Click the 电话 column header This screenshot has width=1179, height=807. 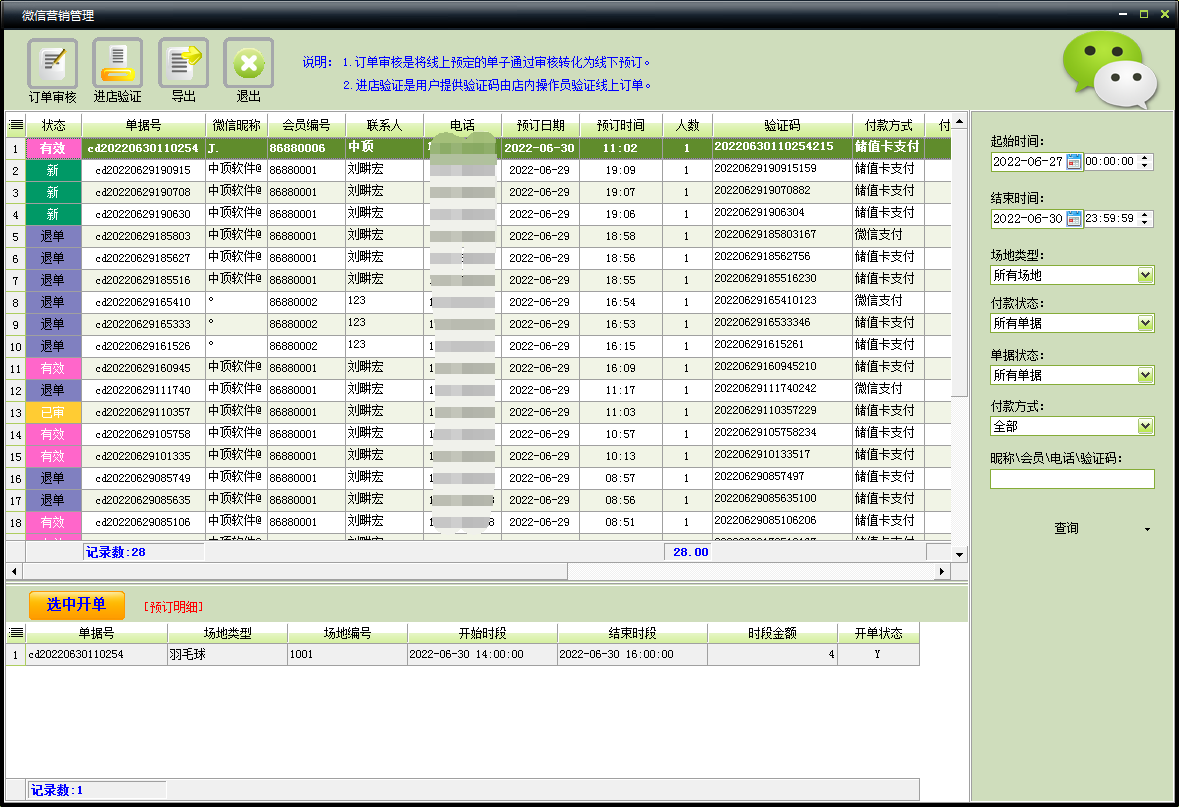click(x=462, y=125)
